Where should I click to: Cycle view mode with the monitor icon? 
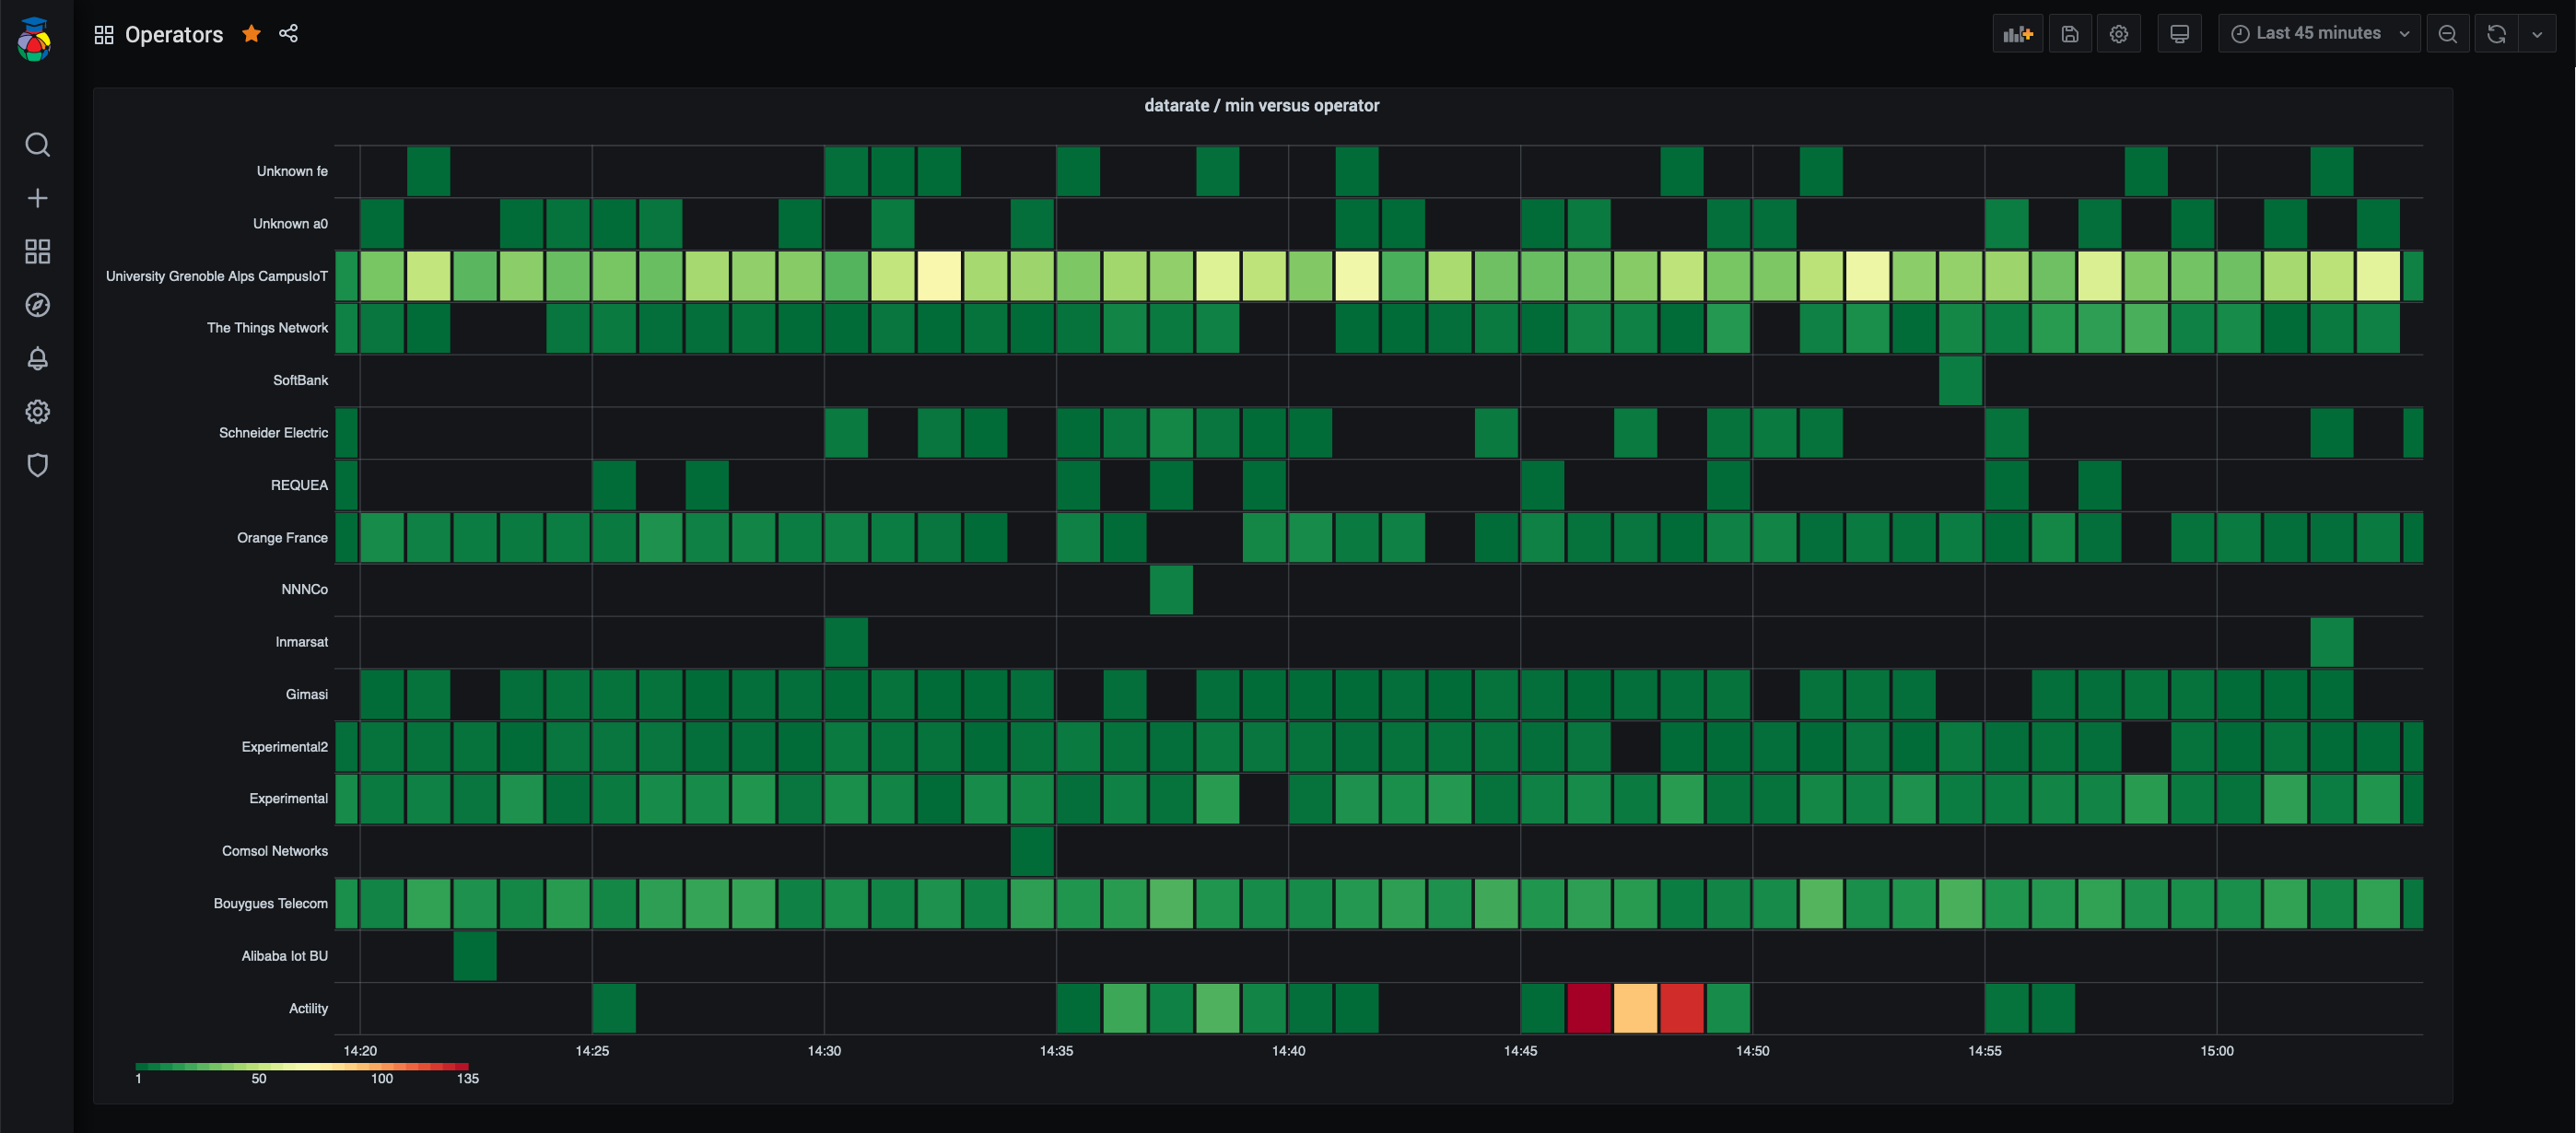(x=2179, y=34)
